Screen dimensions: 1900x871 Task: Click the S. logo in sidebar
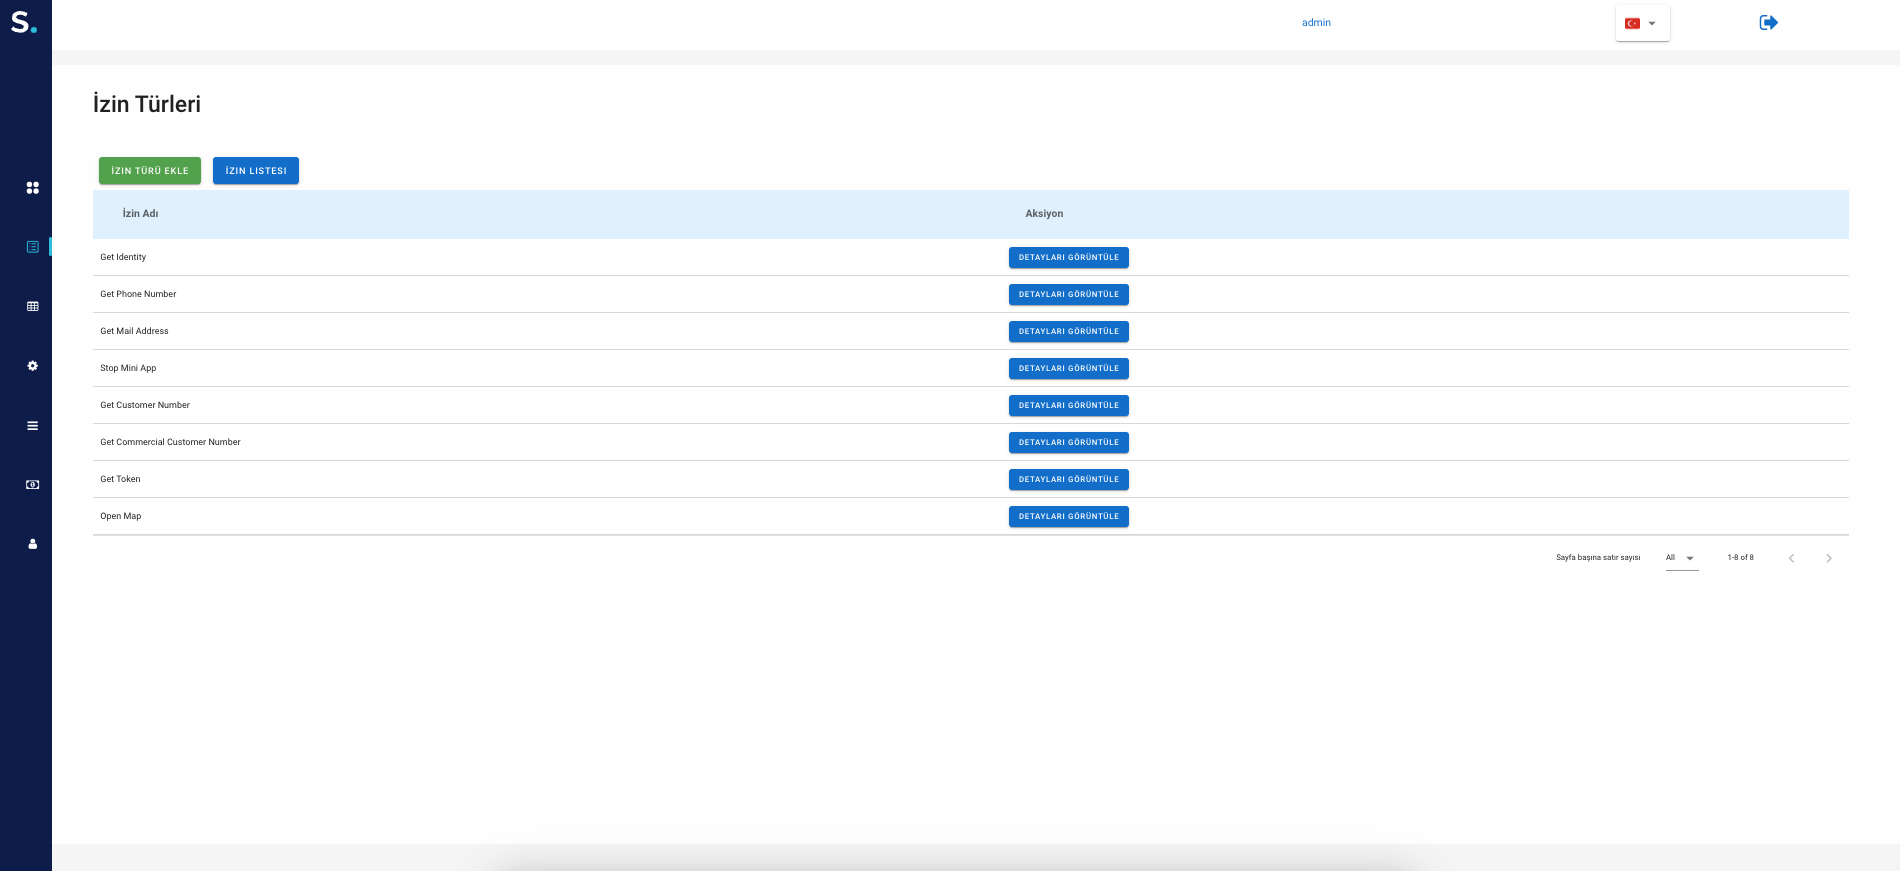pyautogui.click(x=24, y=22)
